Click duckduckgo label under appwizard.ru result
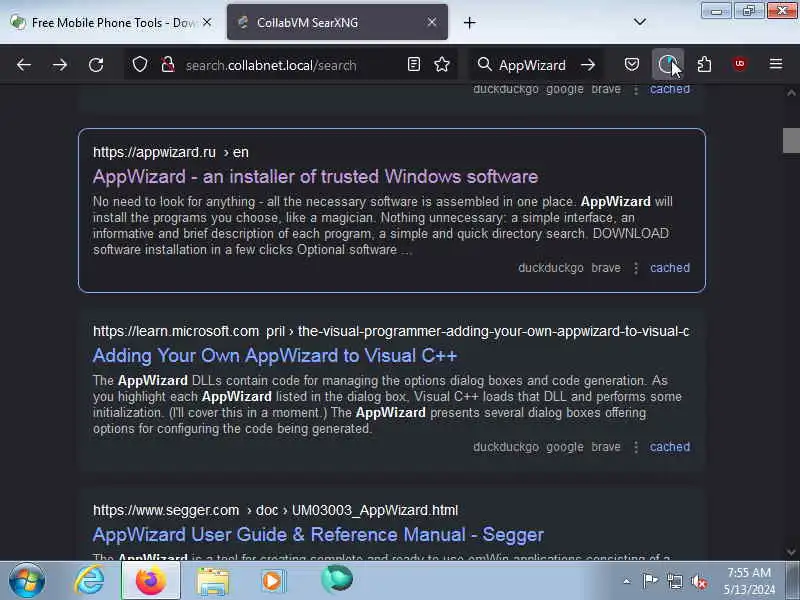Image resolution: width=800 pixels, height=600 pixels. pyautogui.click(x=551, y=268)
